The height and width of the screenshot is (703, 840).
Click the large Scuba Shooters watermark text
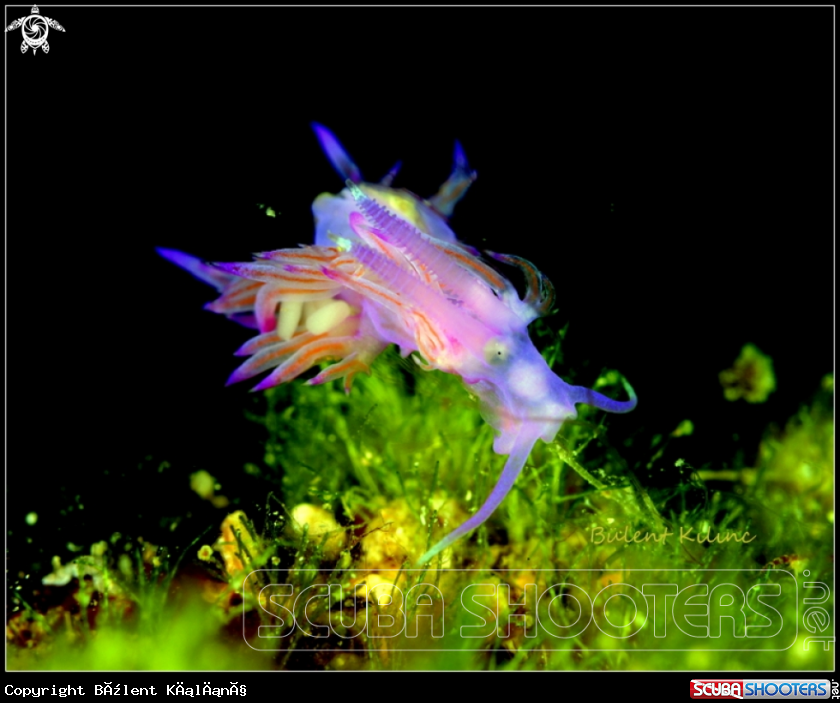point(520,610)
